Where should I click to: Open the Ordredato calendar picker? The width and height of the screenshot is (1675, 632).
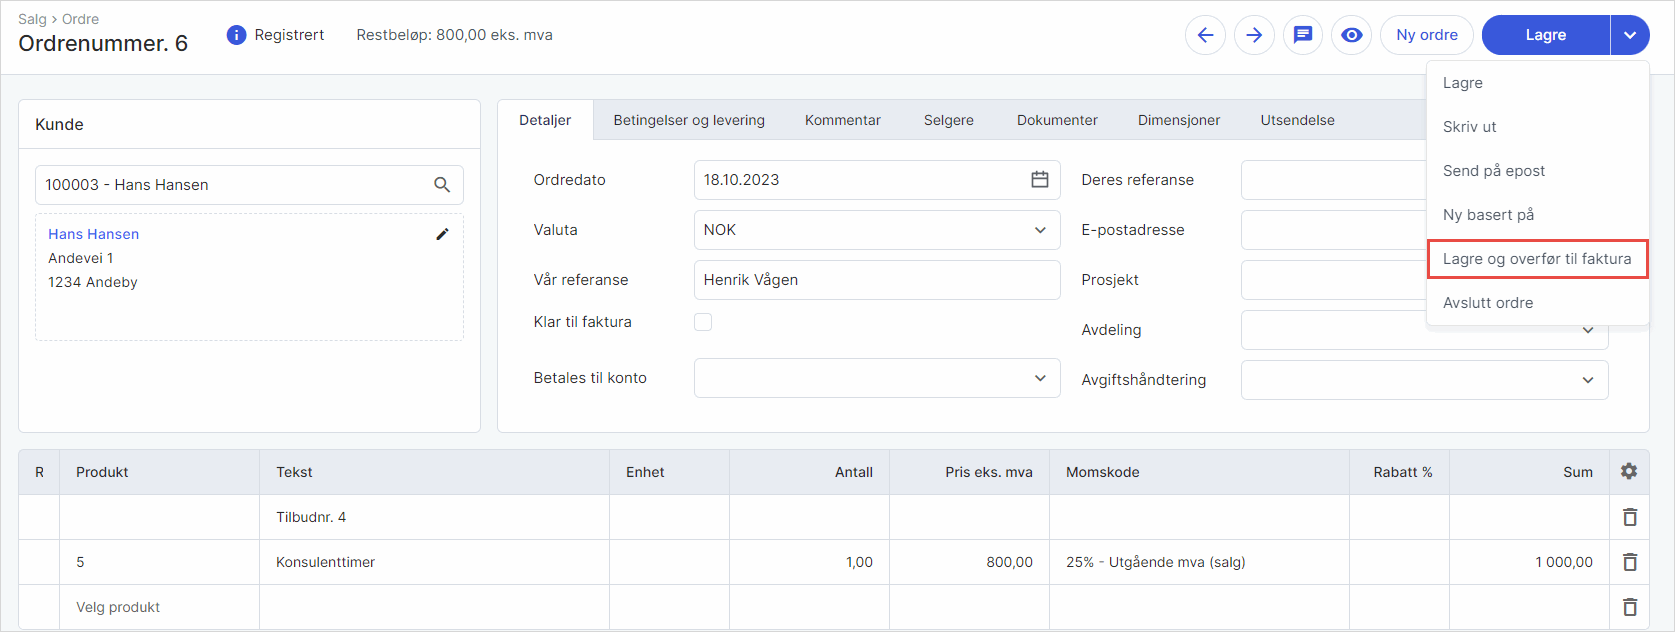(x=1040, y=180)
